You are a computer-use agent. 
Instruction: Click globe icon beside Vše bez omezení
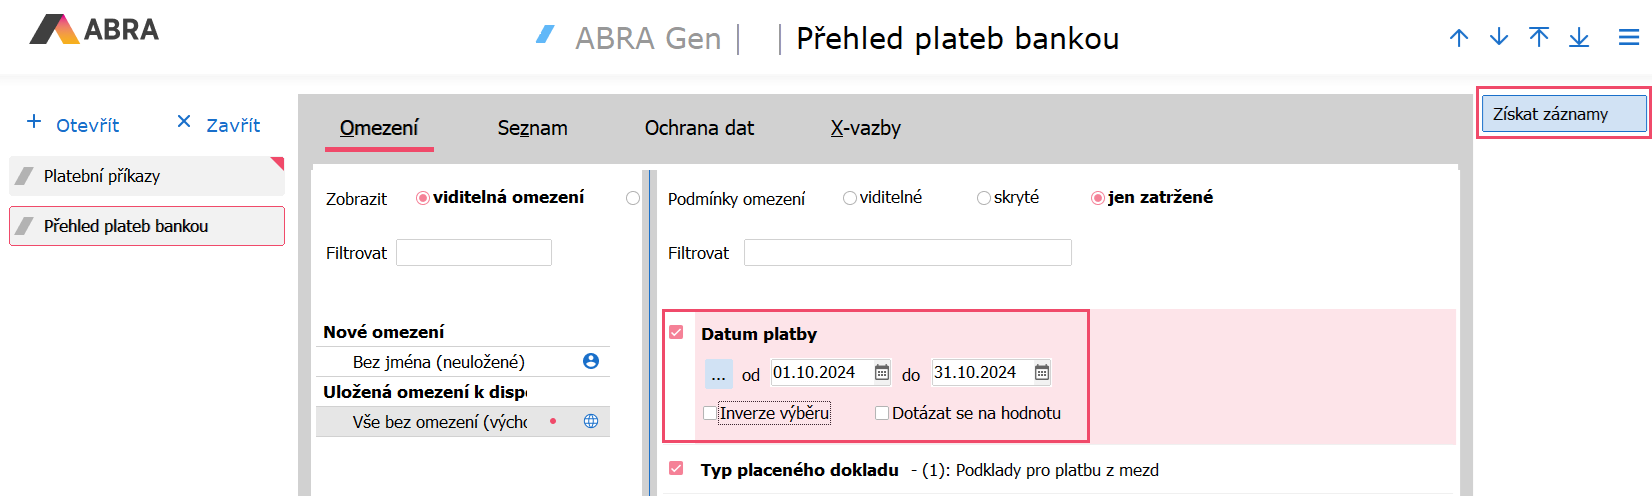click(591, 421)
